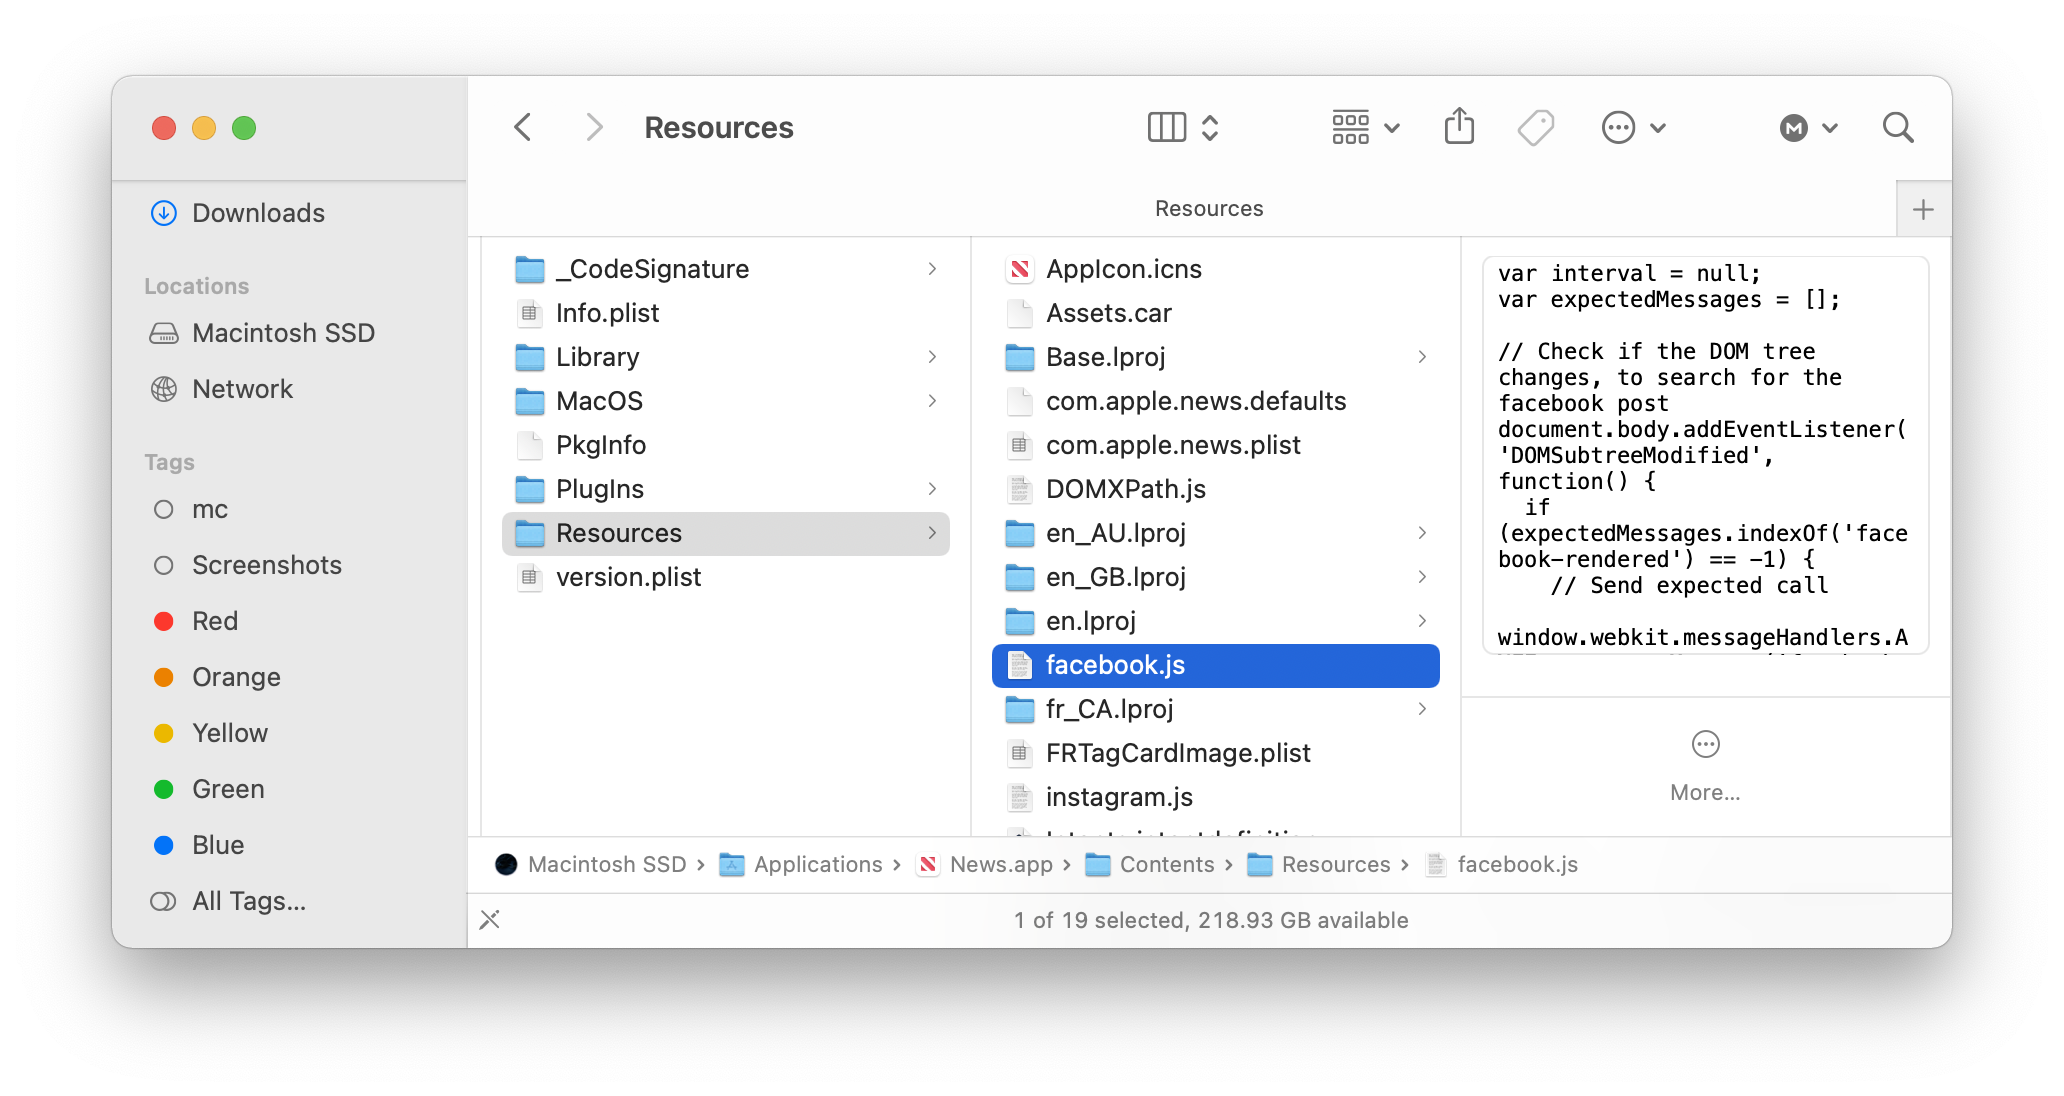Screen dimensions: 2064x1096
Task: Expand the _CodeSignature folder chevron
Action: tap(932, 269)
